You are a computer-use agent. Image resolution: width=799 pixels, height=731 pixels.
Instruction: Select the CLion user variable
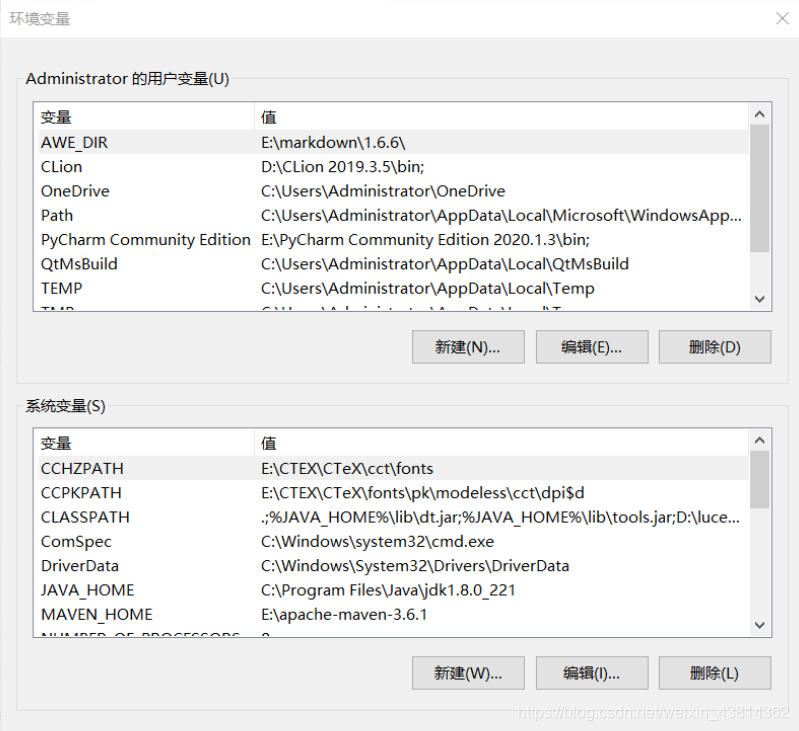pyautogui.click(x=393, y=167)
